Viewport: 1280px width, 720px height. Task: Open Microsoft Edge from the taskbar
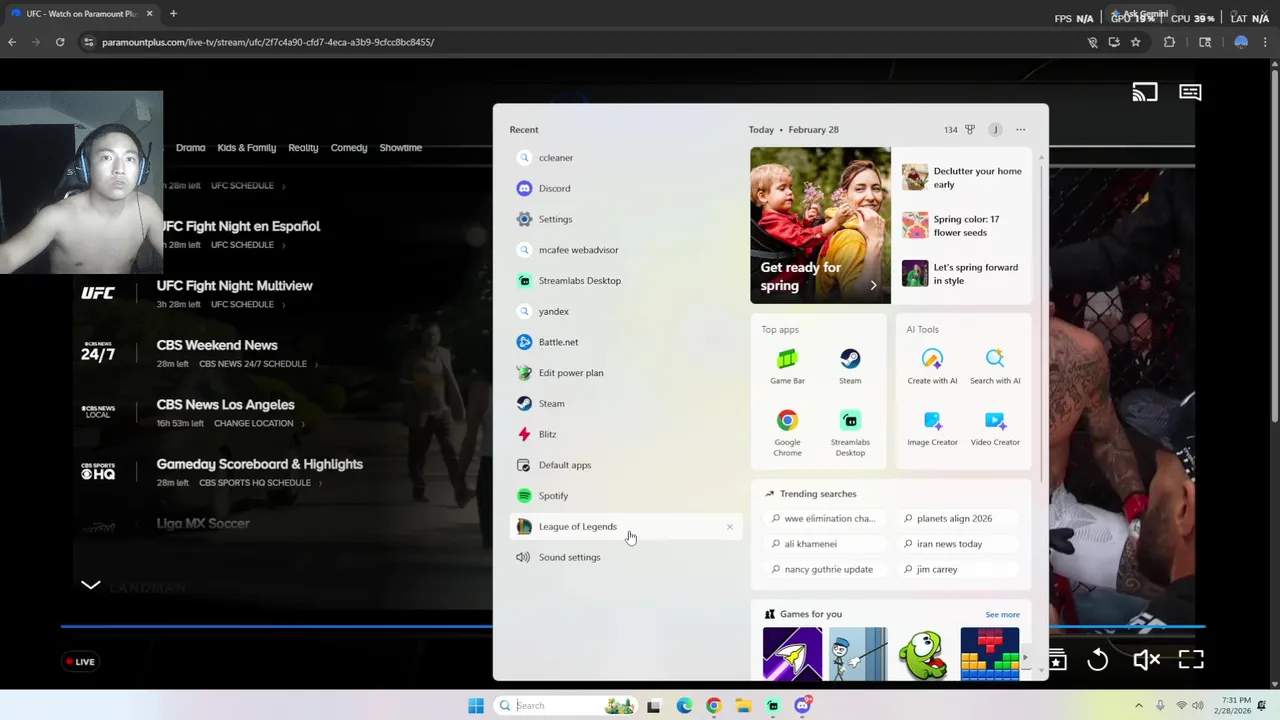(x=684, y=706)
